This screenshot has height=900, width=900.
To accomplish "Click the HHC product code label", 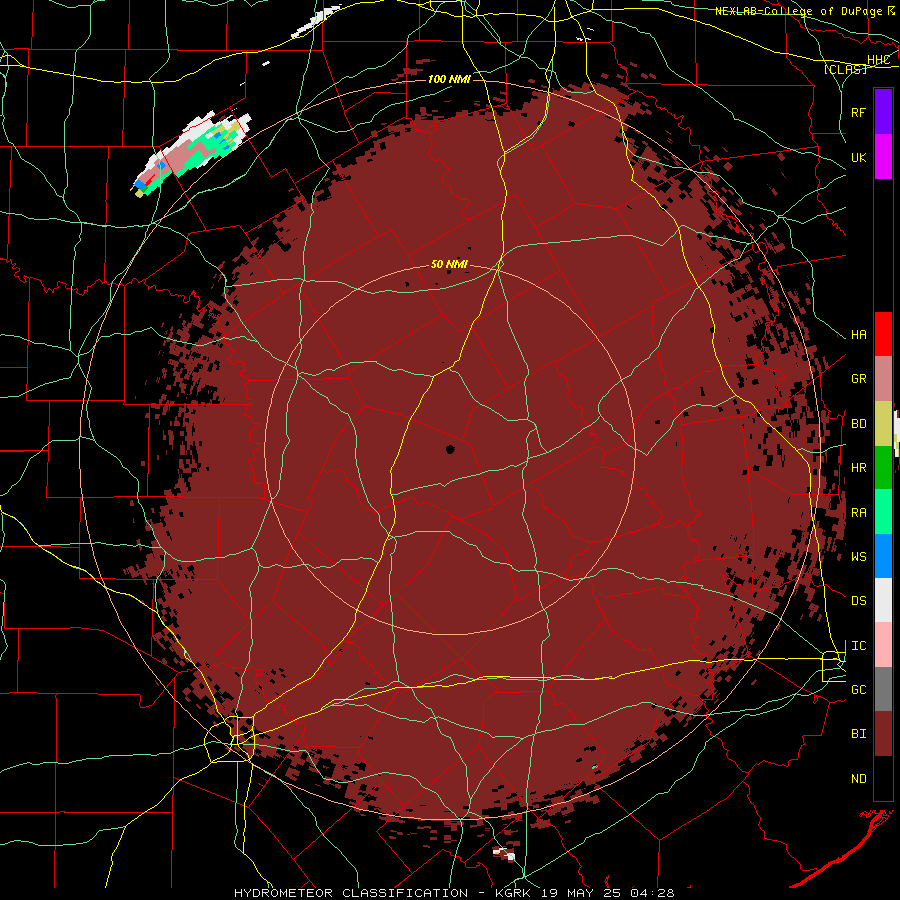I will 878,60.
